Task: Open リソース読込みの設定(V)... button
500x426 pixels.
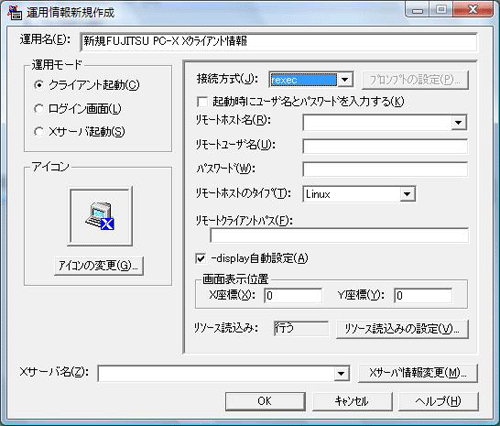Action: [x=402, y=329]
